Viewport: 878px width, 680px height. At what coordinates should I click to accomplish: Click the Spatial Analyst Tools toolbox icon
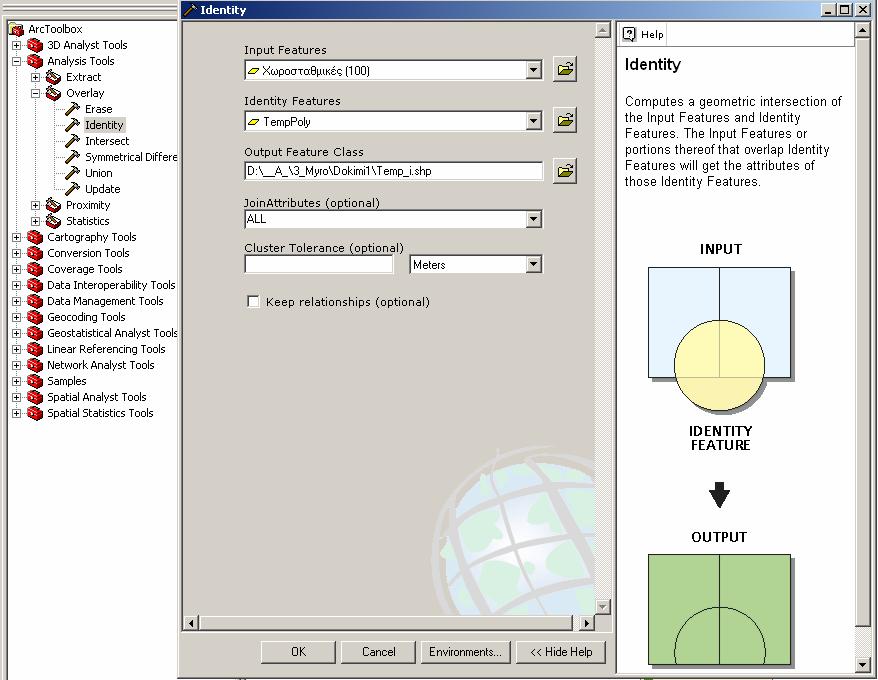point(35,397)
